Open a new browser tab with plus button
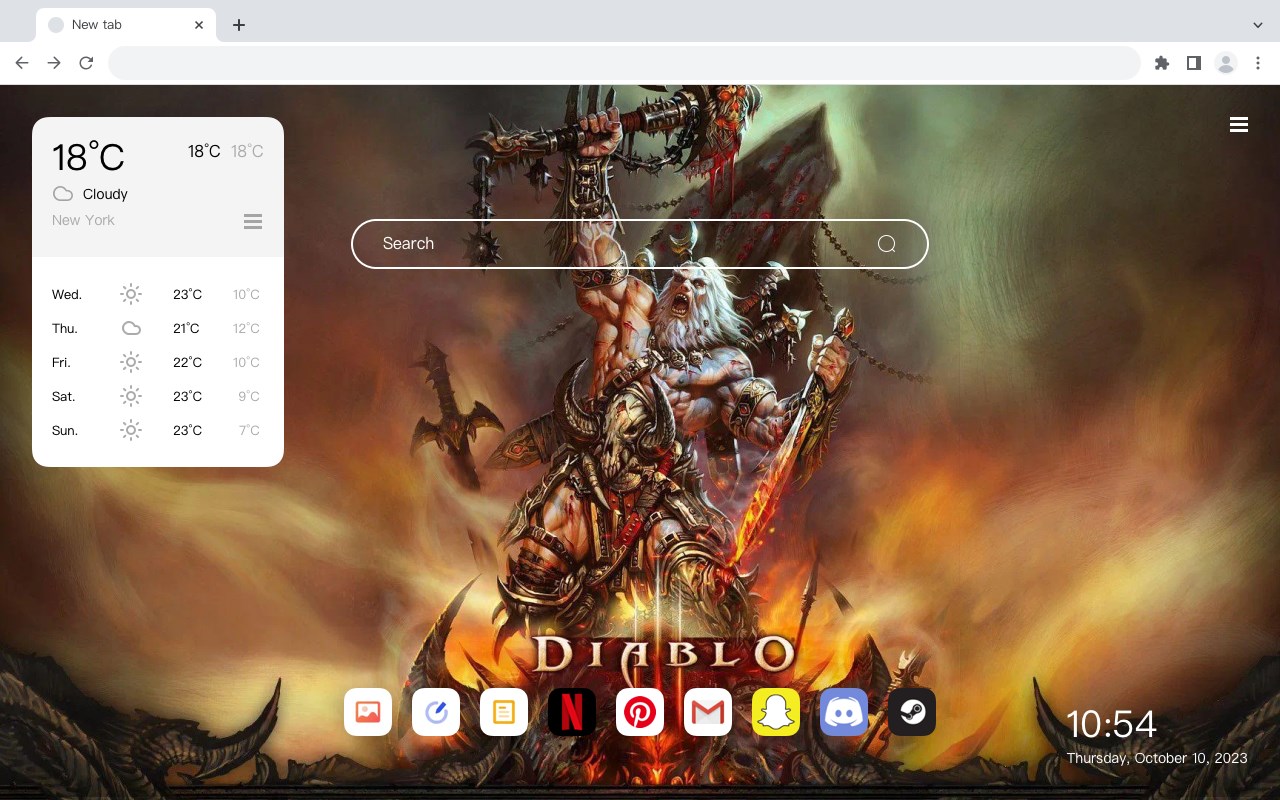This screenshot has height=800, width=1280. (238, 25)
